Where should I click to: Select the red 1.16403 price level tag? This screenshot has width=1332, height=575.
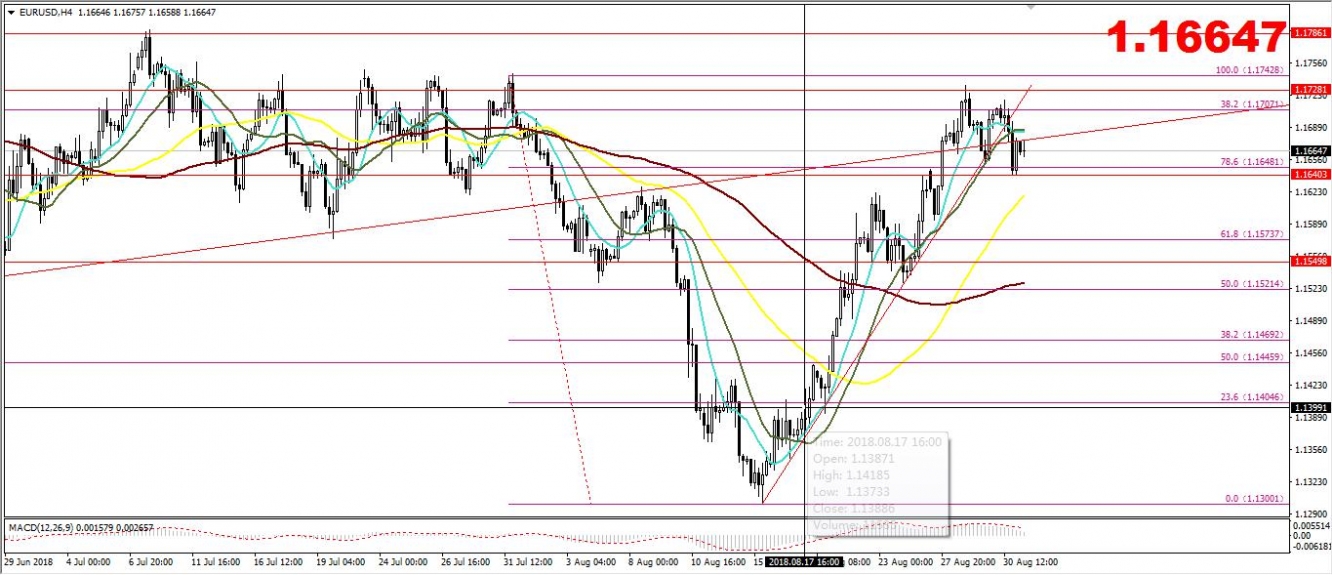[x=1309, y=175]
